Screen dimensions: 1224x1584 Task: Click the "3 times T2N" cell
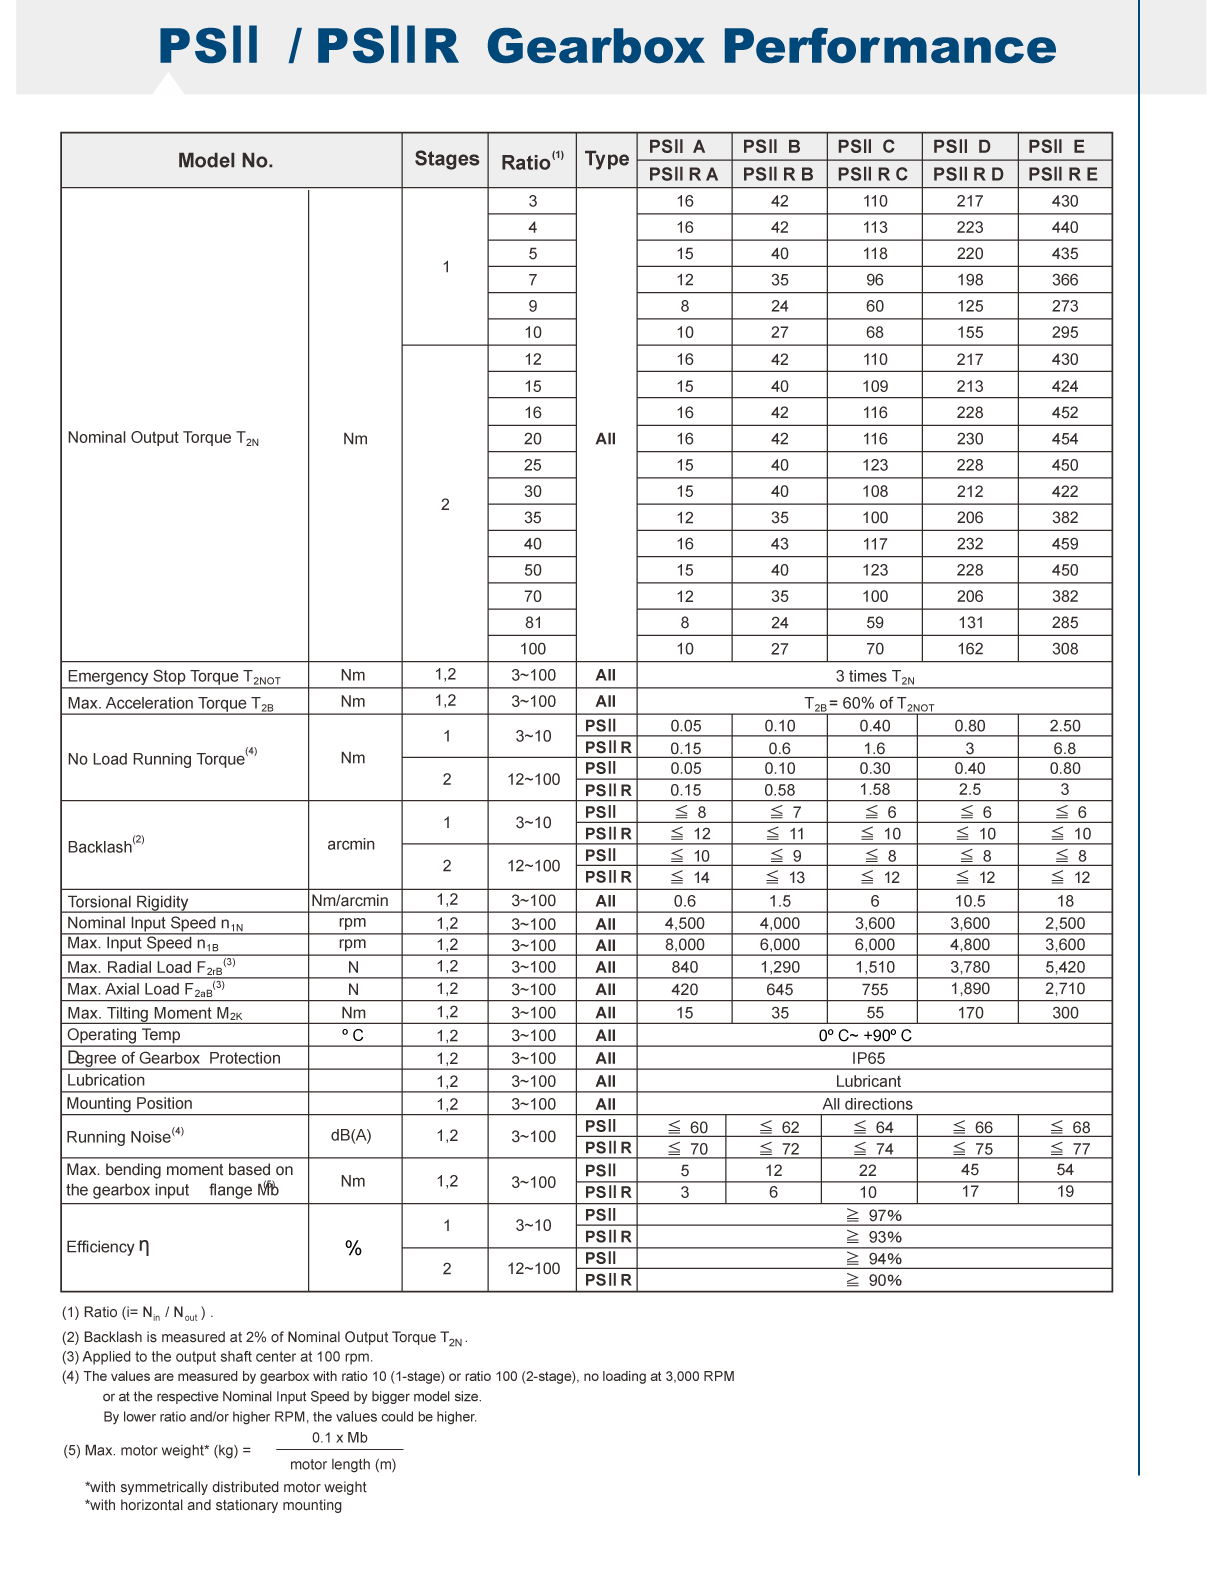coord(874,677)
